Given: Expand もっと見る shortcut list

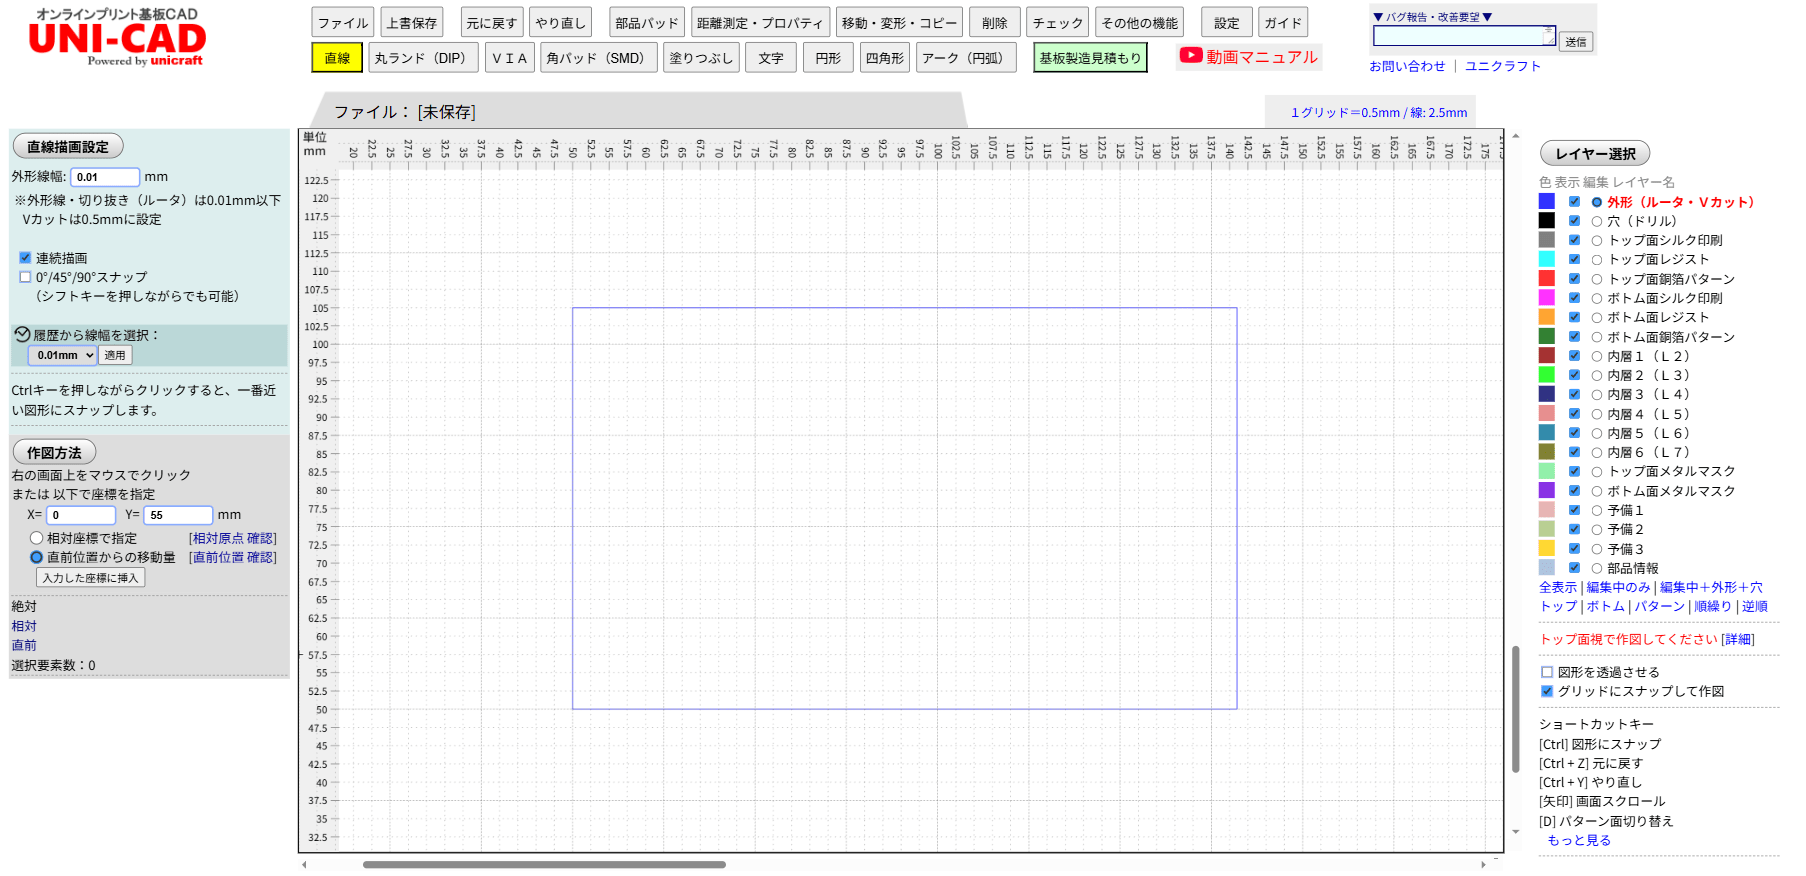Looking at the screenshot, I should coord(1579,840).
